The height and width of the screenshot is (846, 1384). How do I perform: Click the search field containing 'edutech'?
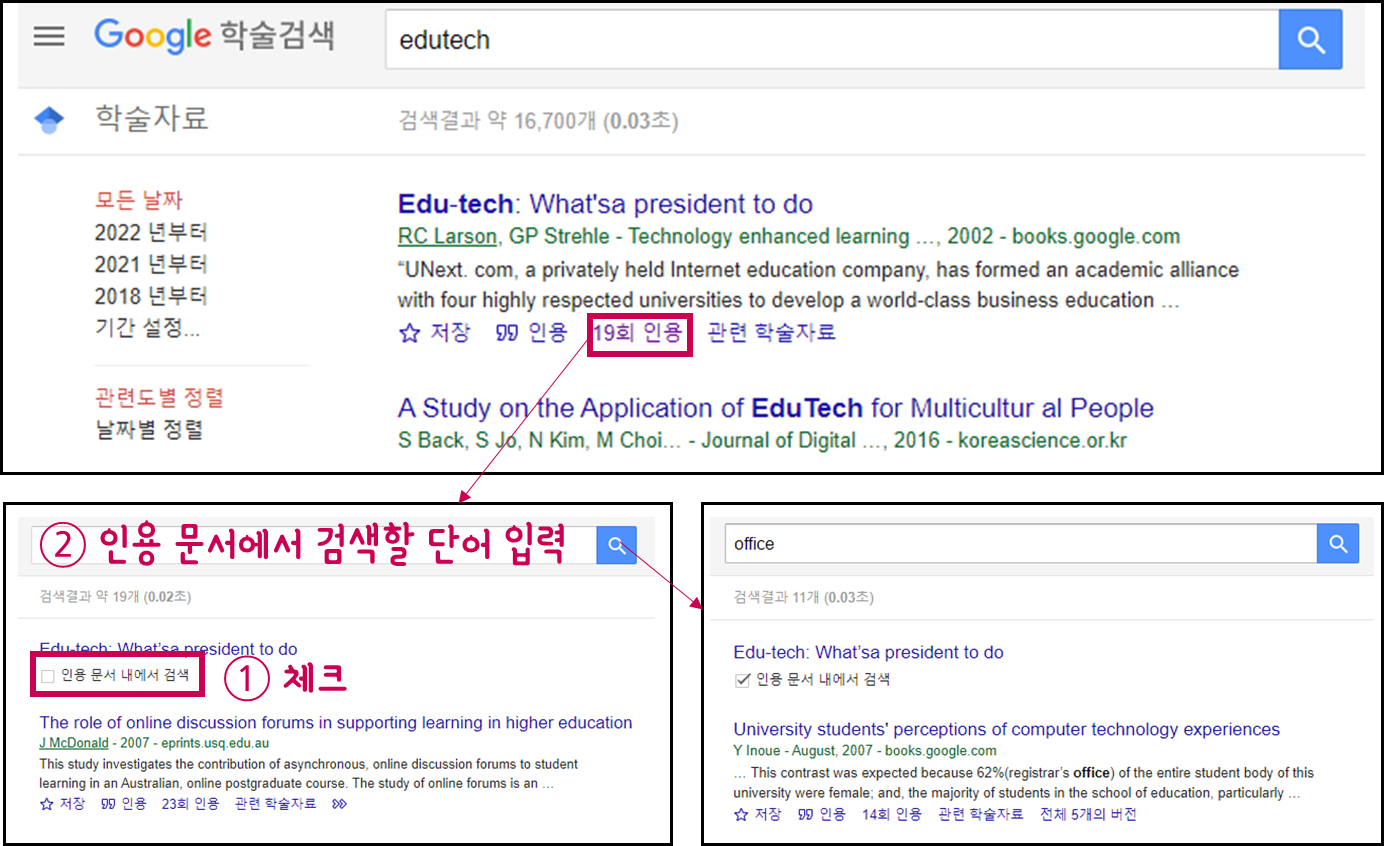[832, 40]
